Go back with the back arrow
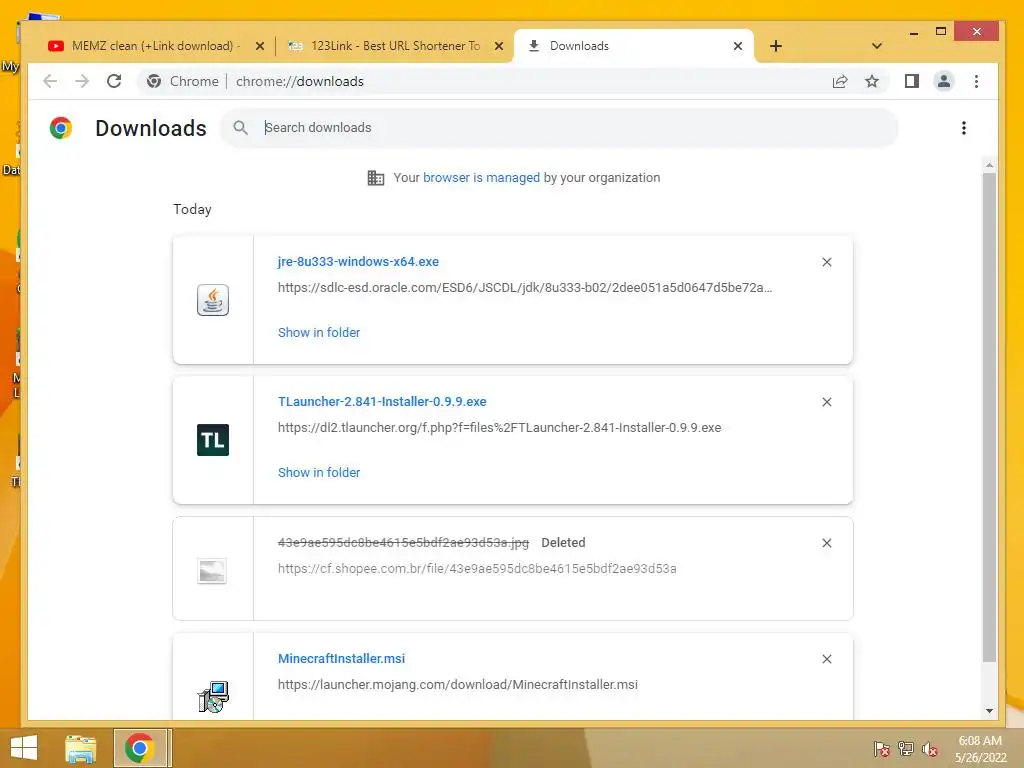Viewport: 1024px width, 768px height. 50,81
